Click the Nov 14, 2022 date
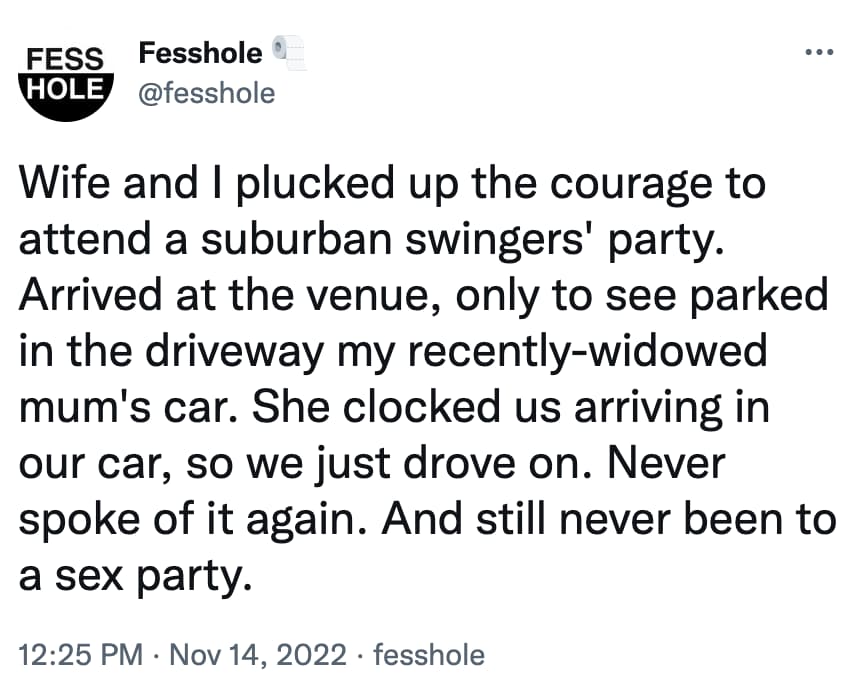Viewport: 858px width, 694px height. tap(256, 655)
